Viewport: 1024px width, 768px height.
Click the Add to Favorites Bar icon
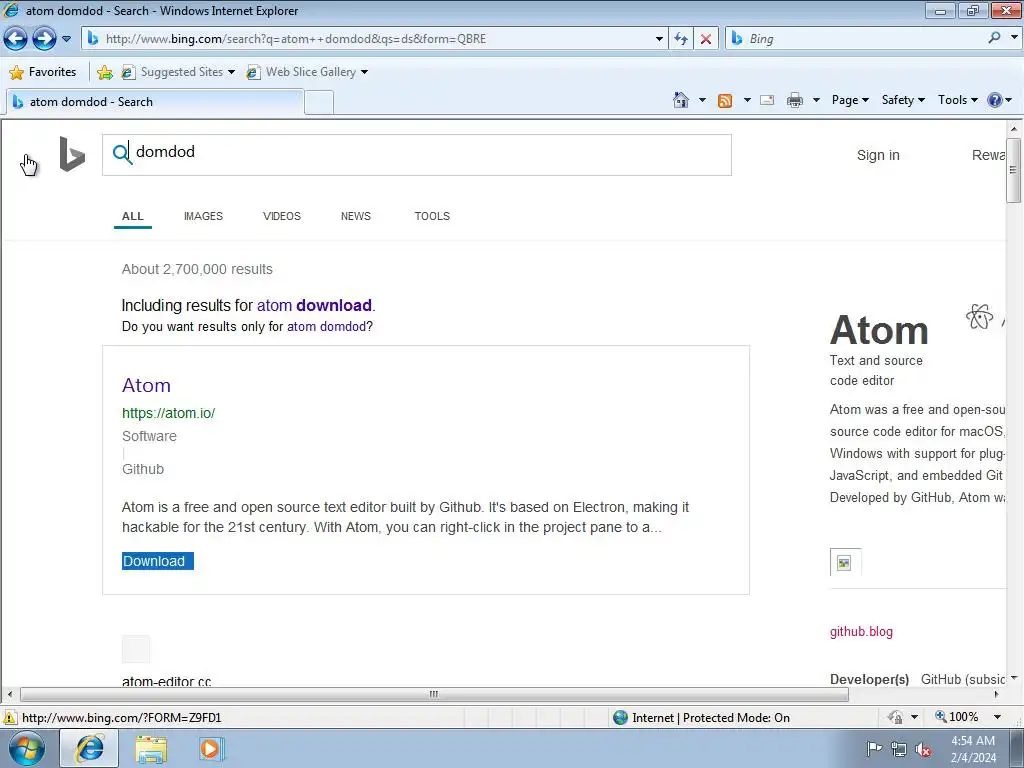click(104, 72)
